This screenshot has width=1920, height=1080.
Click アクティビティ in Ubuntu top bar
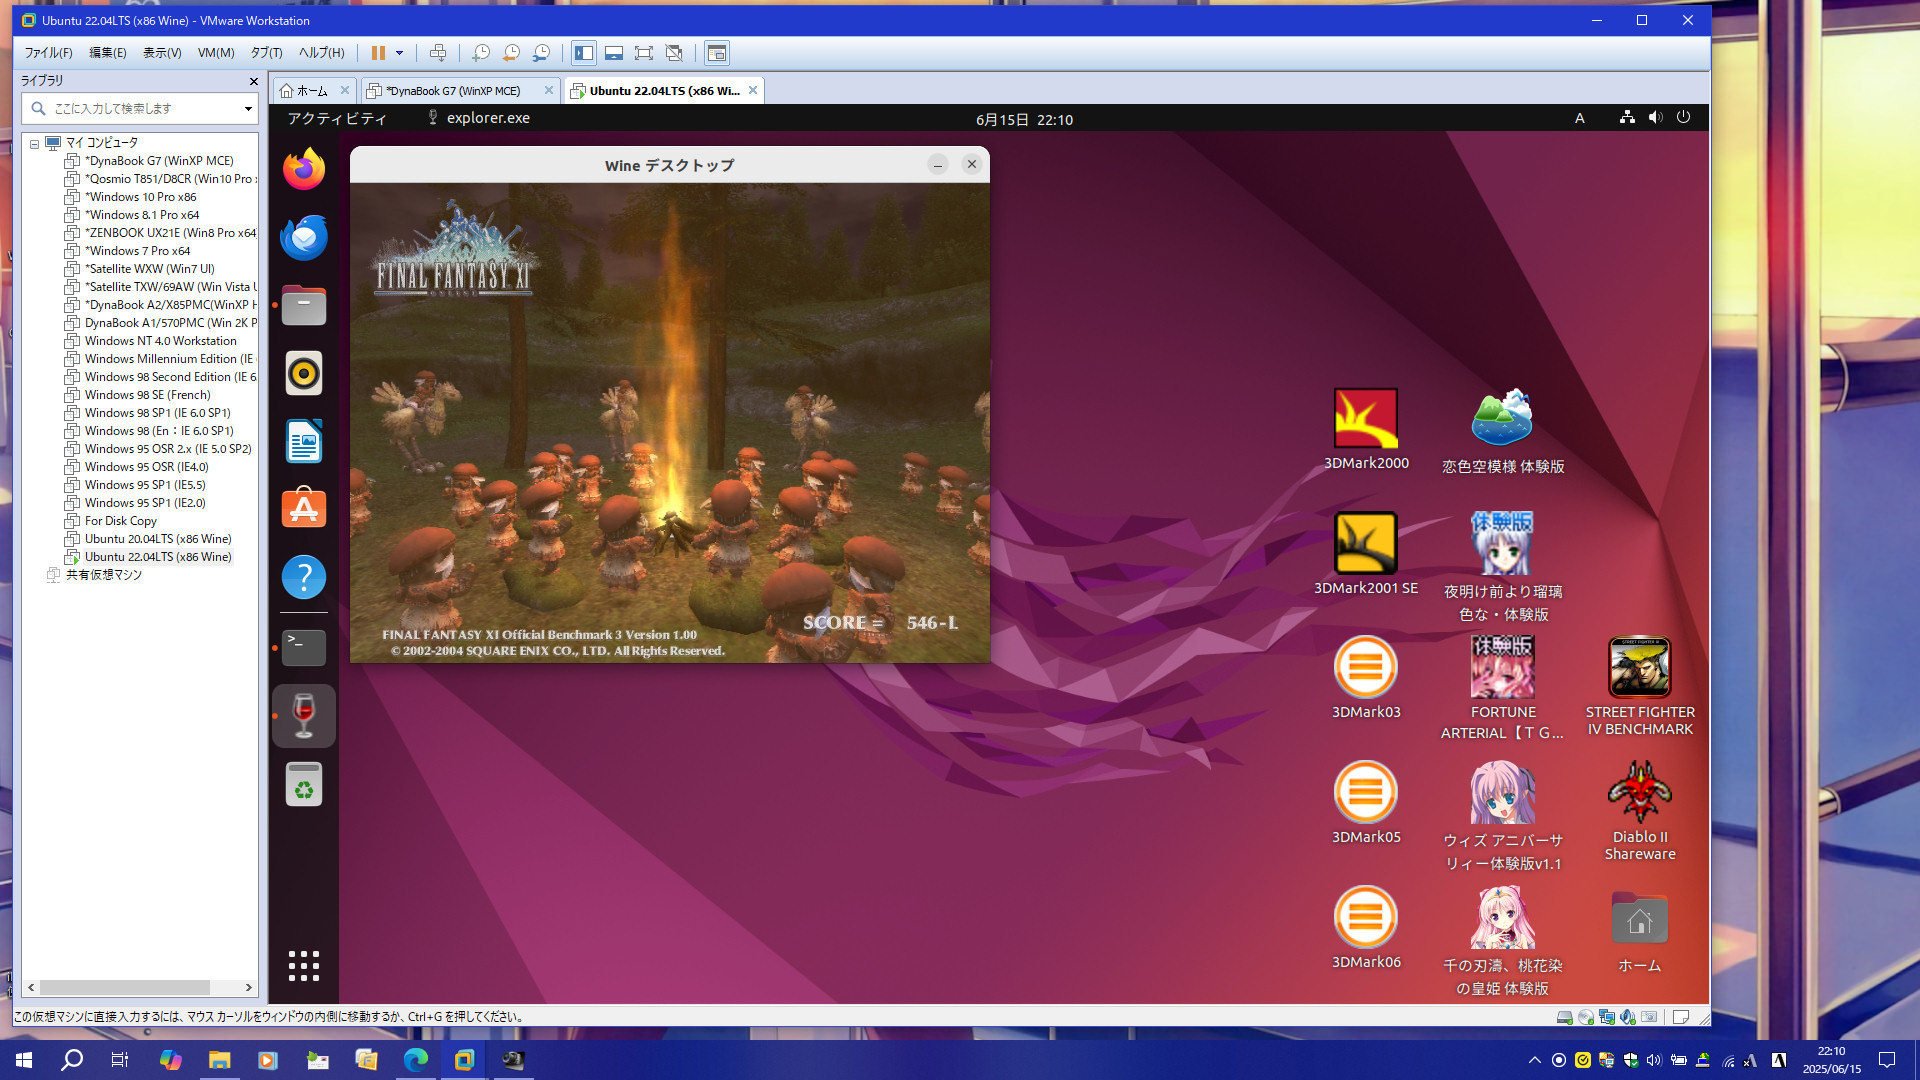pyautogui.click(x=337, y=118)
